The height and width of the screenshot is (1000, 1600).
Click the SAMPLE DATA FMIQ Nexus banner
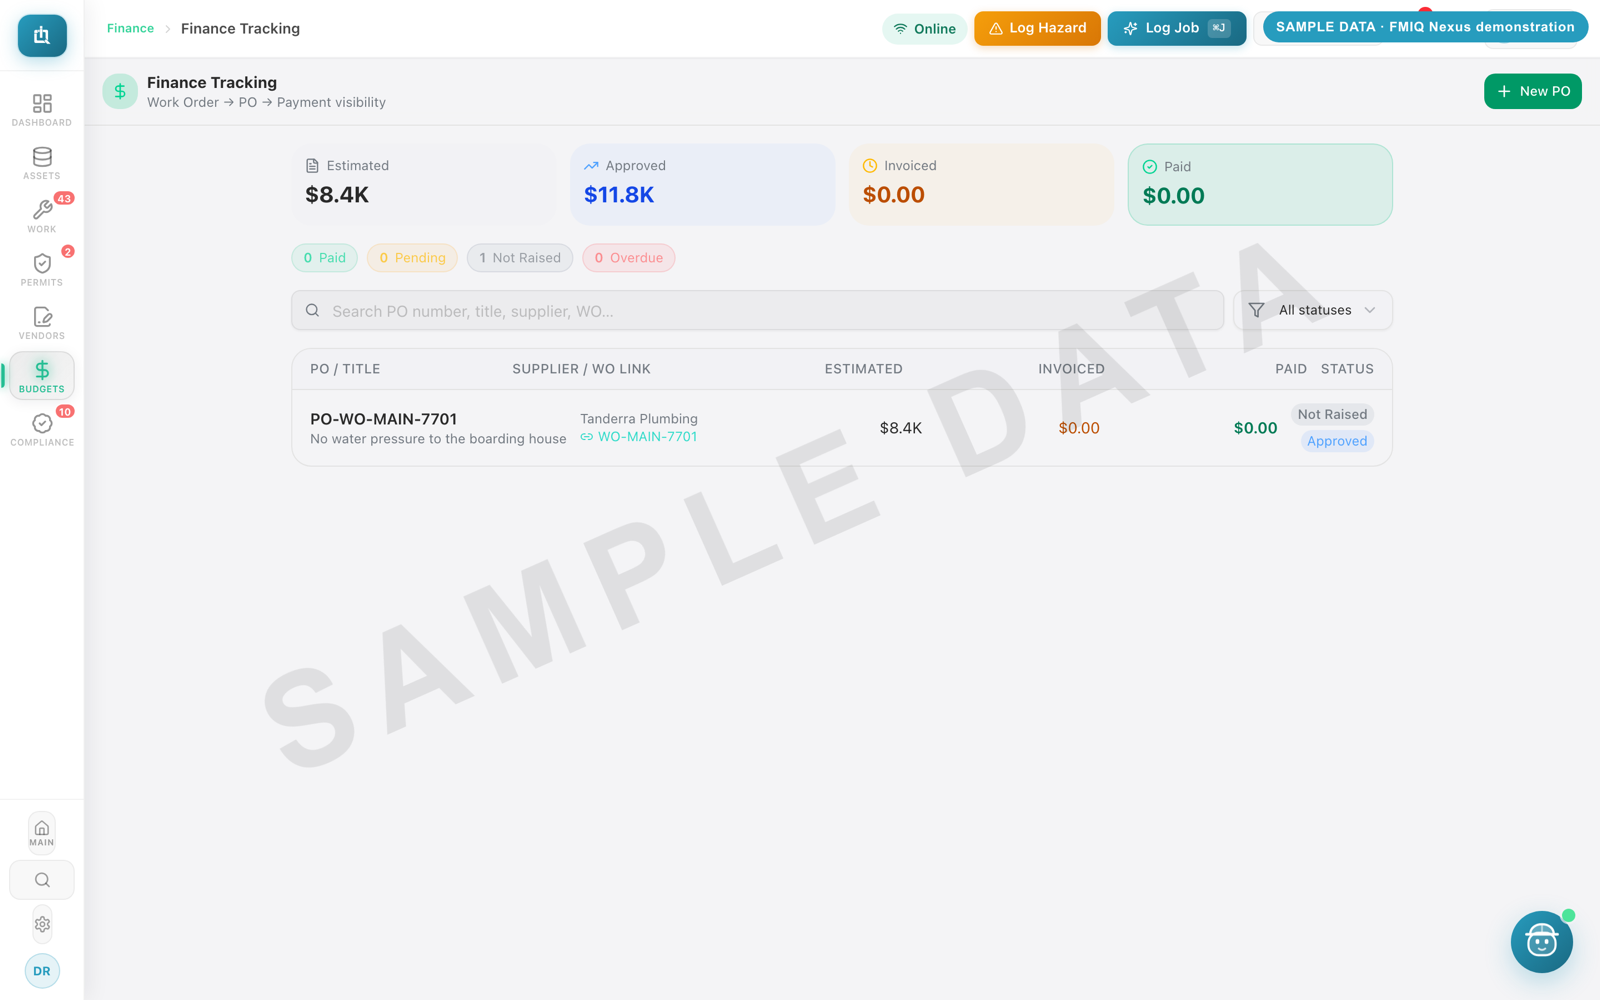tap(1425, 27)
